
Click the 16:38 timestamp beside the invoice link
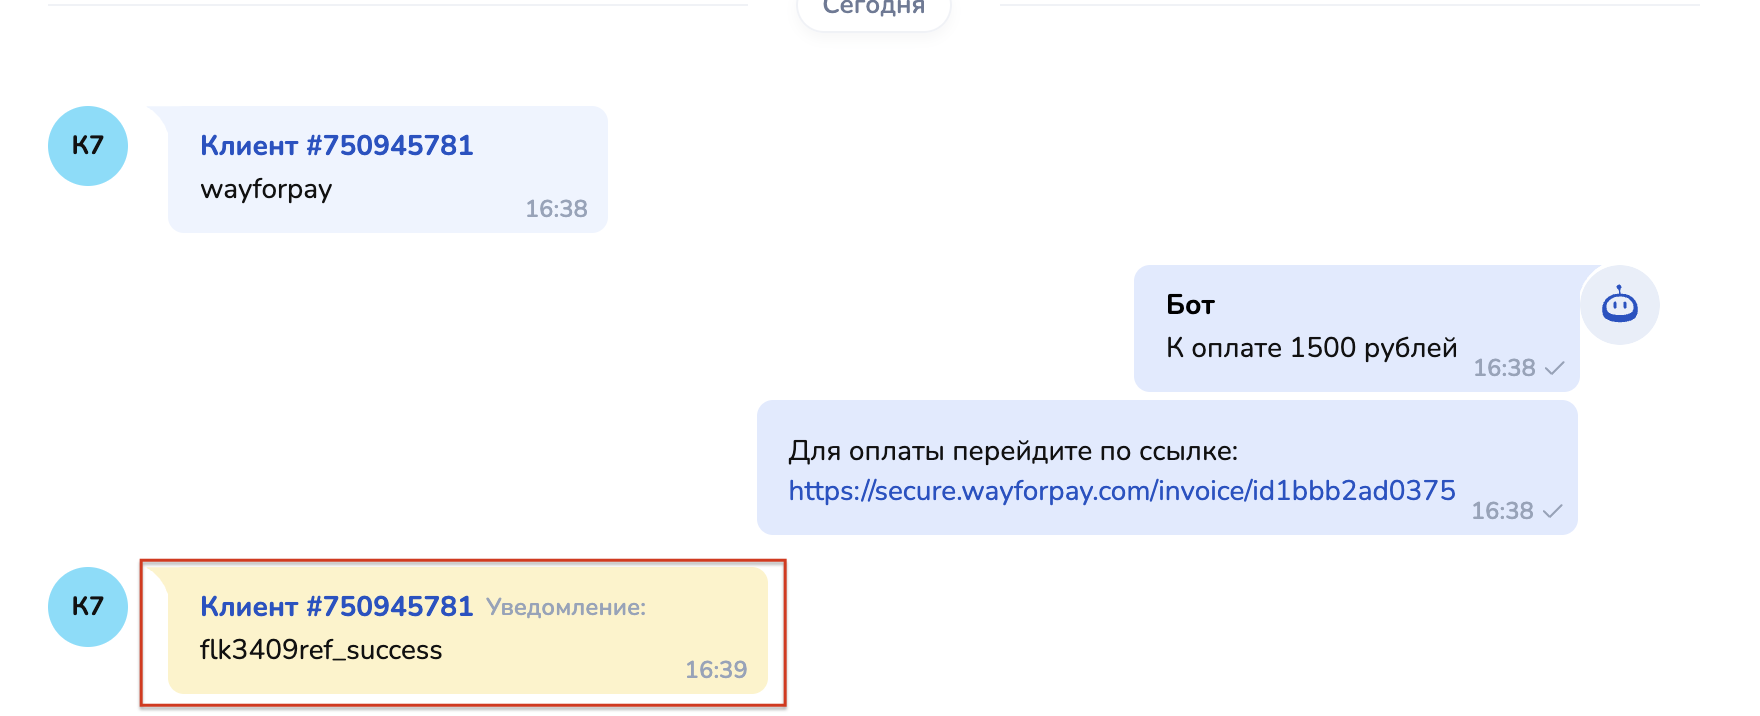click(x=1501, y=511)
